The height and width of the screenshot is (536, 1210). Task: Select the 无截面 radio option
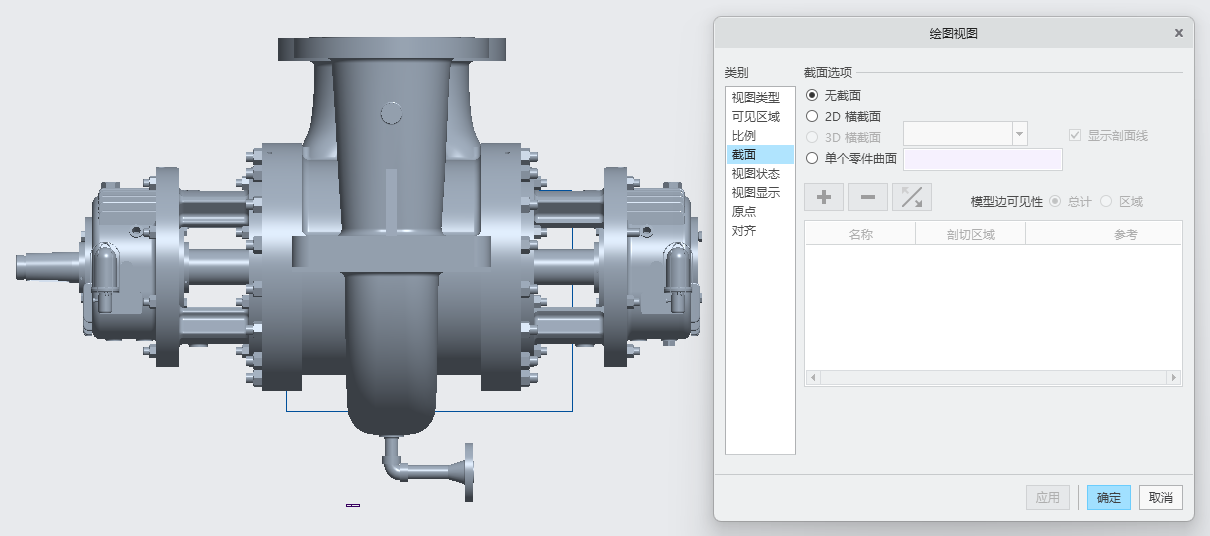point(812,96)
